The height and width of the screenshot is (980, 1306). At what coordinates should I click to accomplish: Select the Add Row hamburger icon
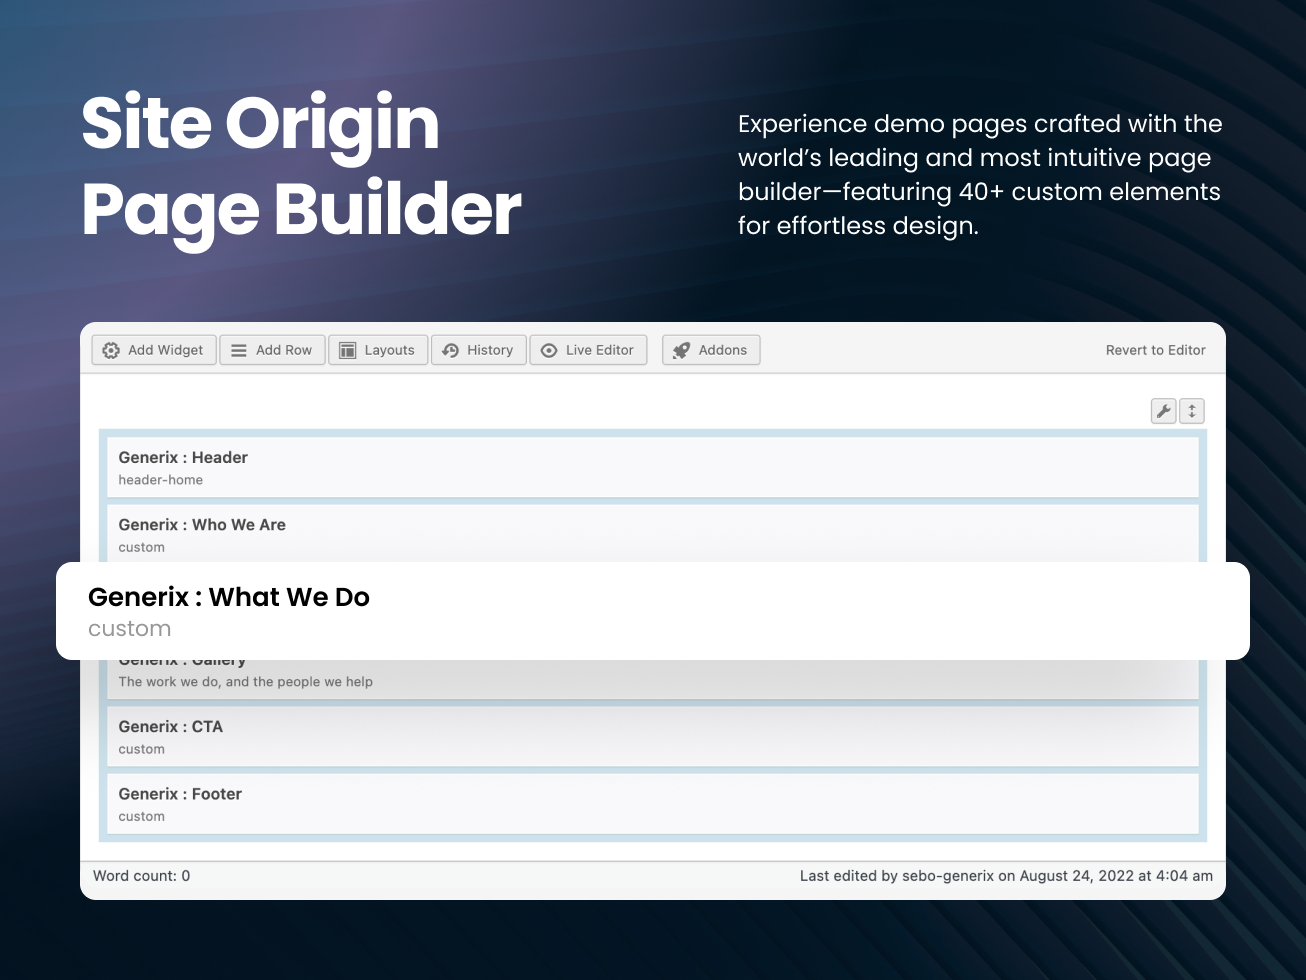[239, 350]
